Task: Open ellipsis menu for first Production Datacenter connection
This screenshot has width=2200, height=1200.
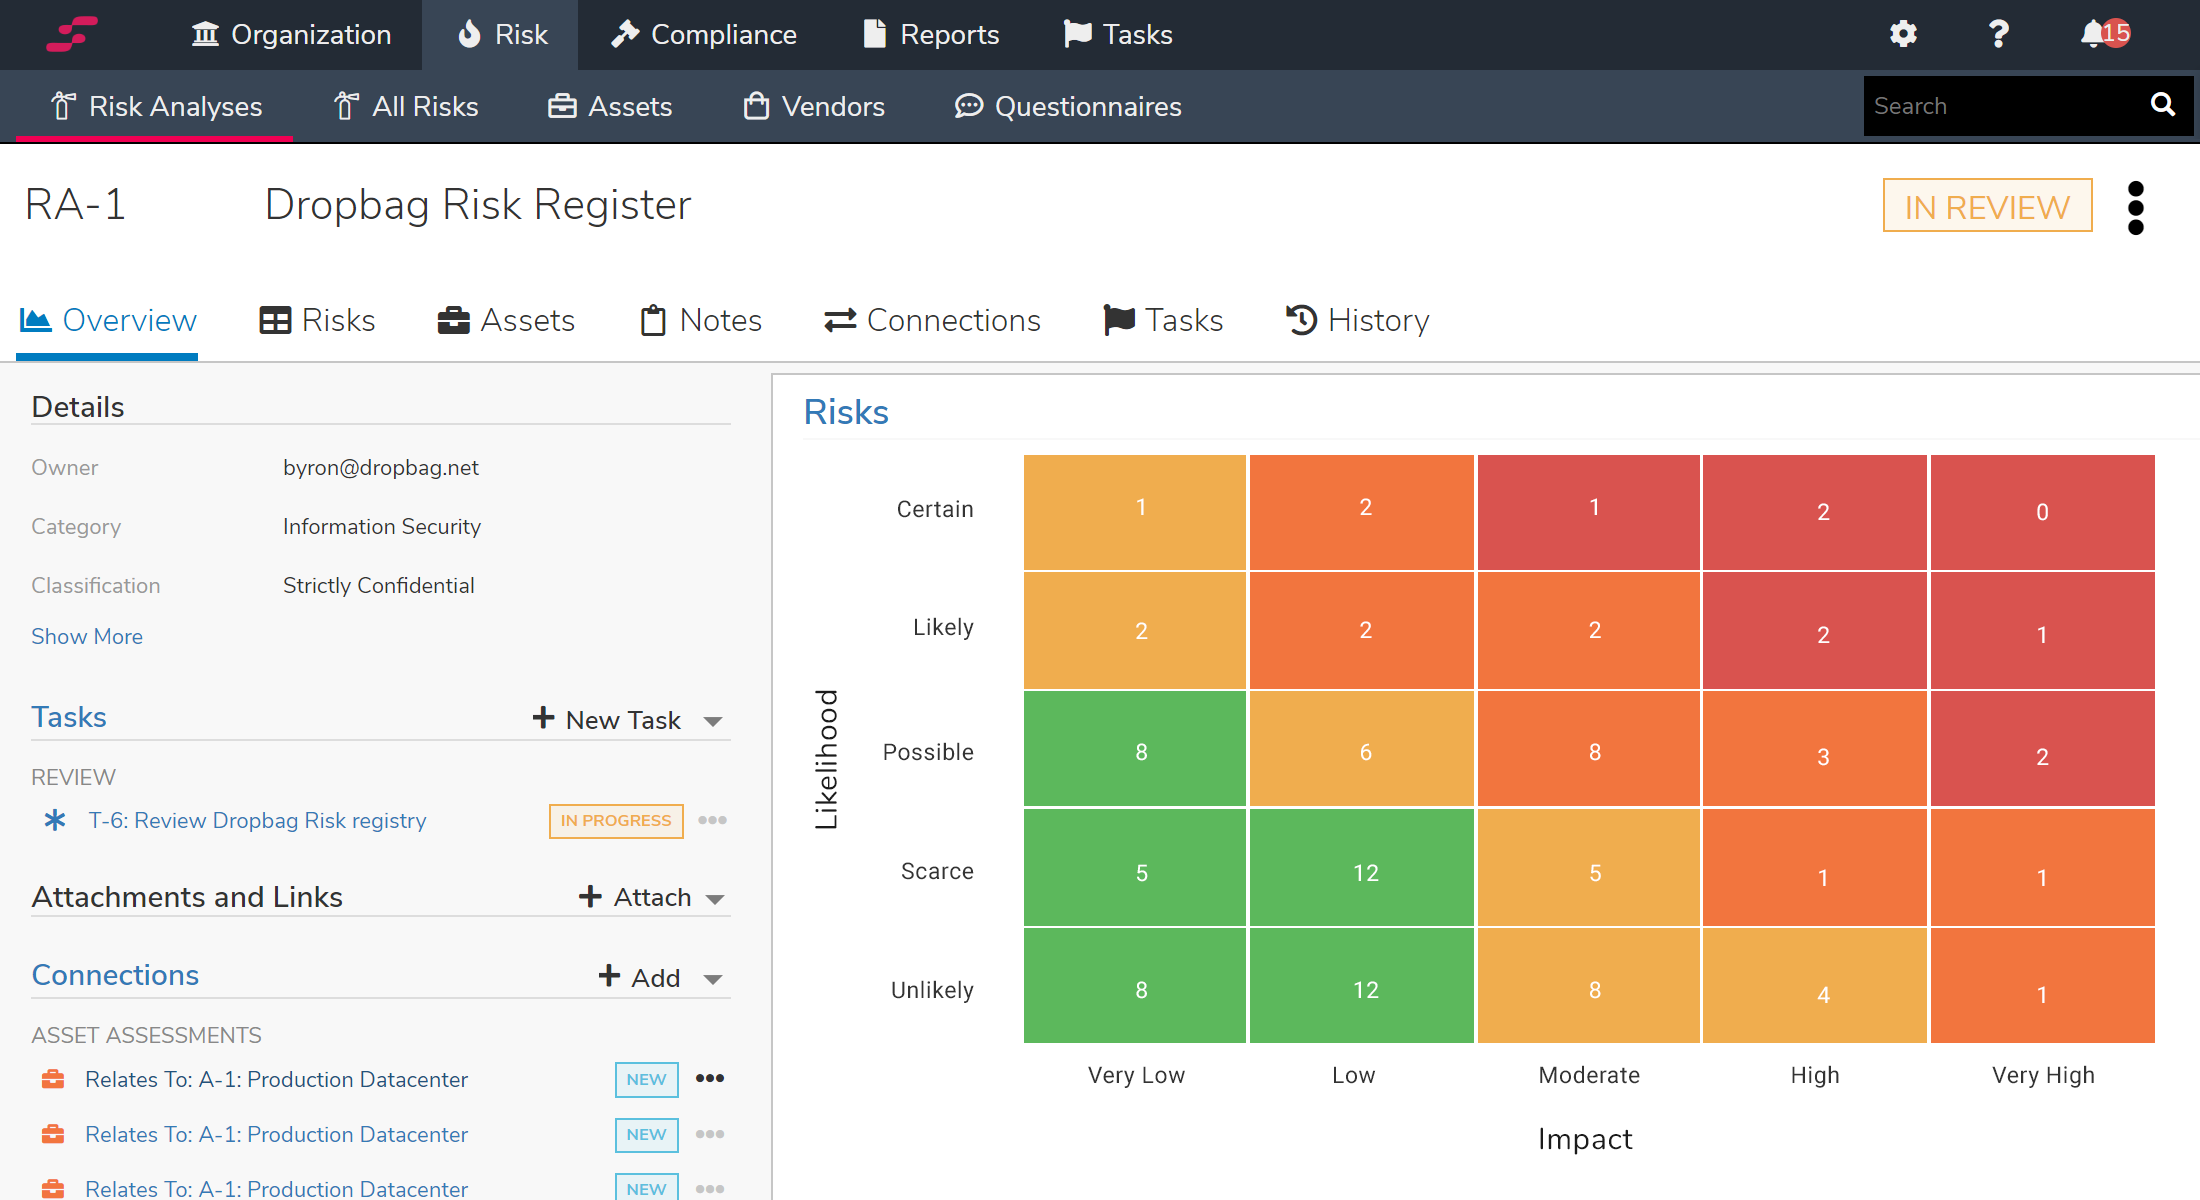Action: coord(710,1078)
